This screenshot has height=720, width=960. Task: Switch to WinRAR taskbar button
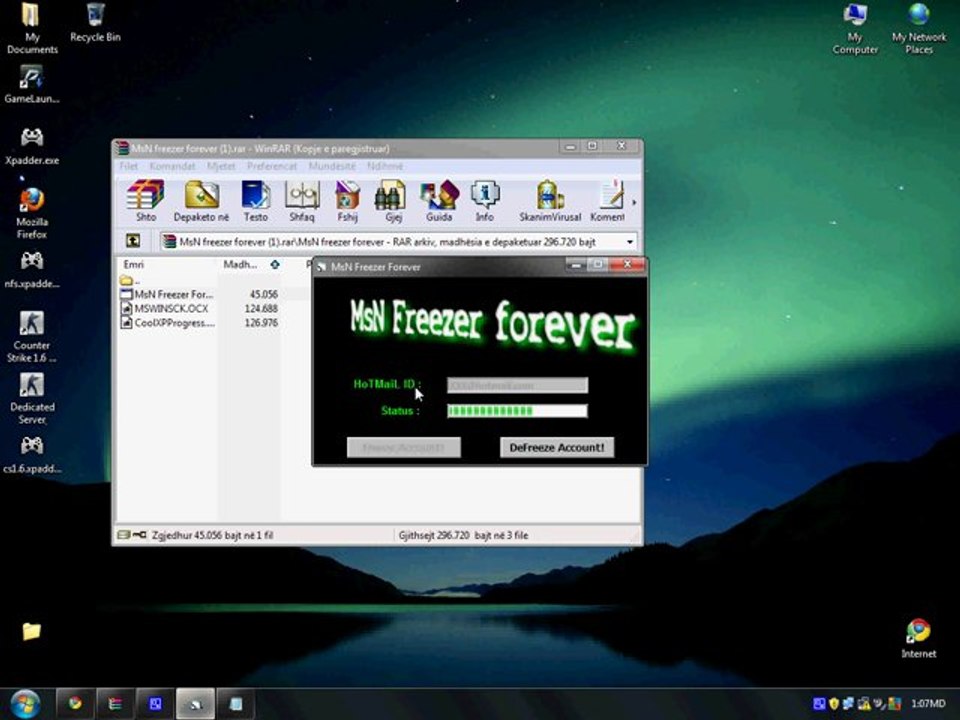coord(115,703)
